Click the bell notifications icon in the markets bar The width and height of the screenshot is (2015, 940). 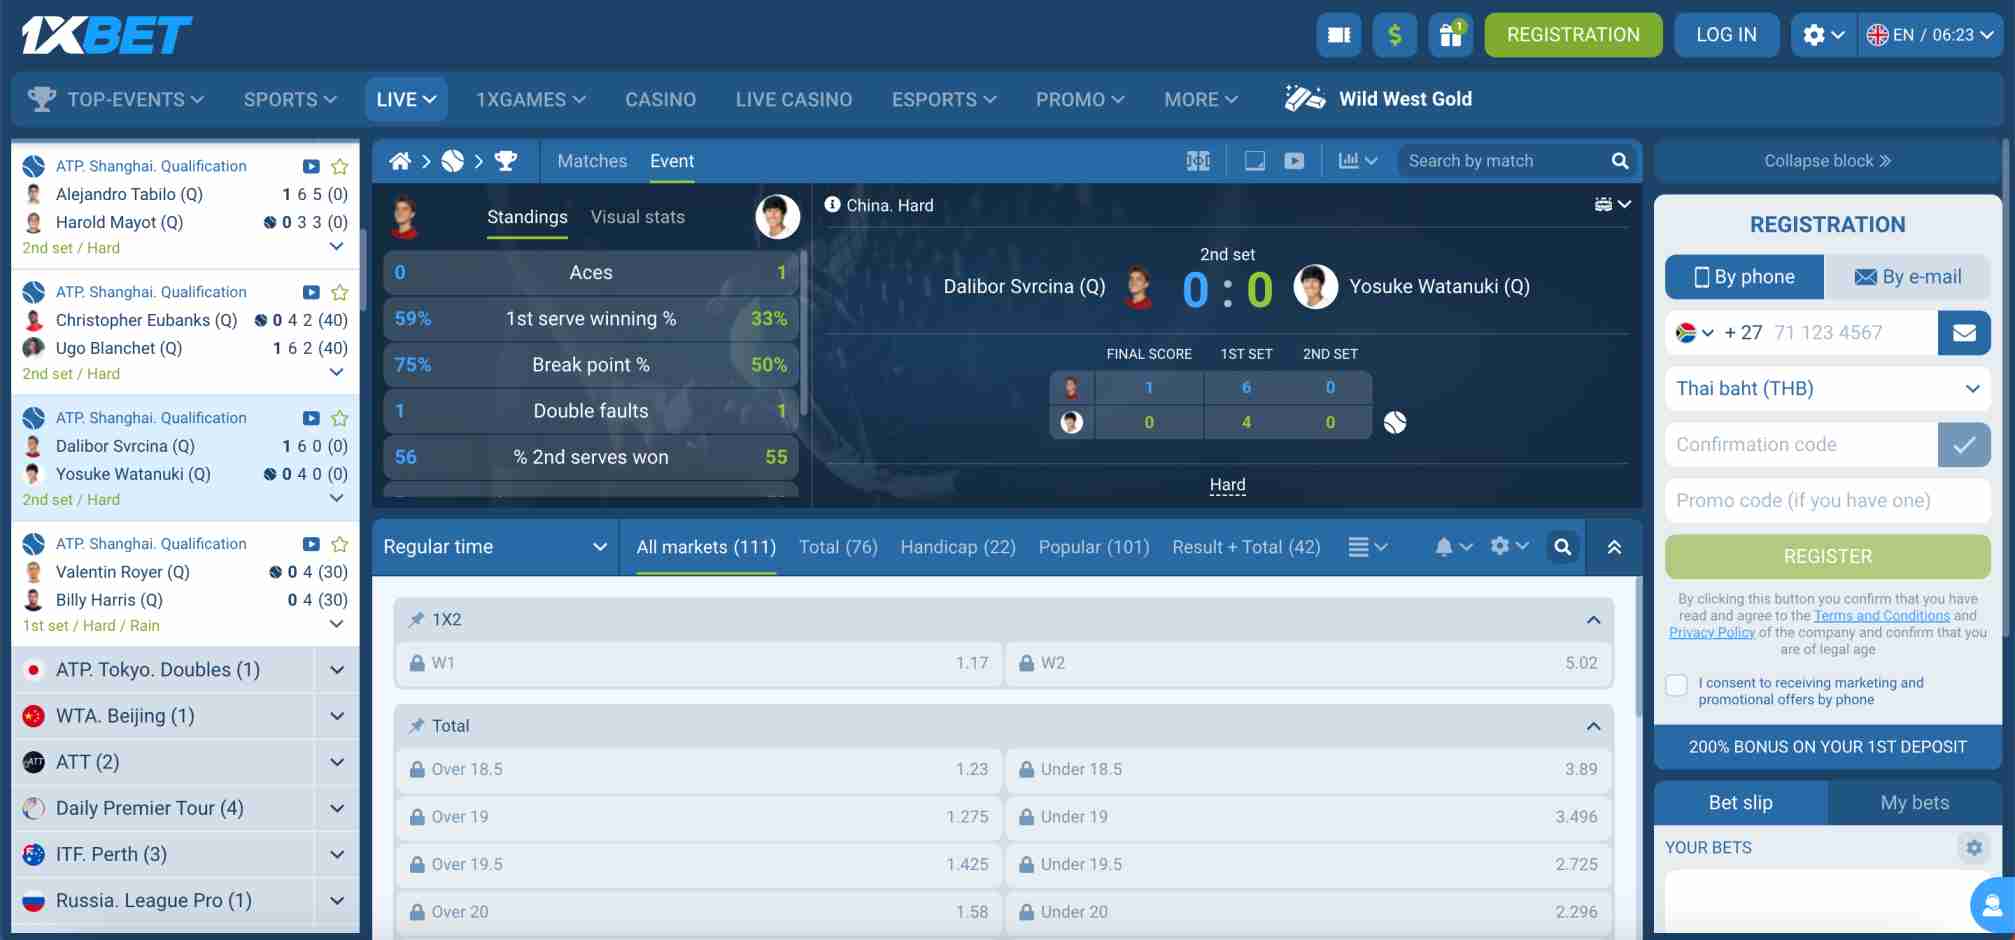click(x=1446, y=547)
